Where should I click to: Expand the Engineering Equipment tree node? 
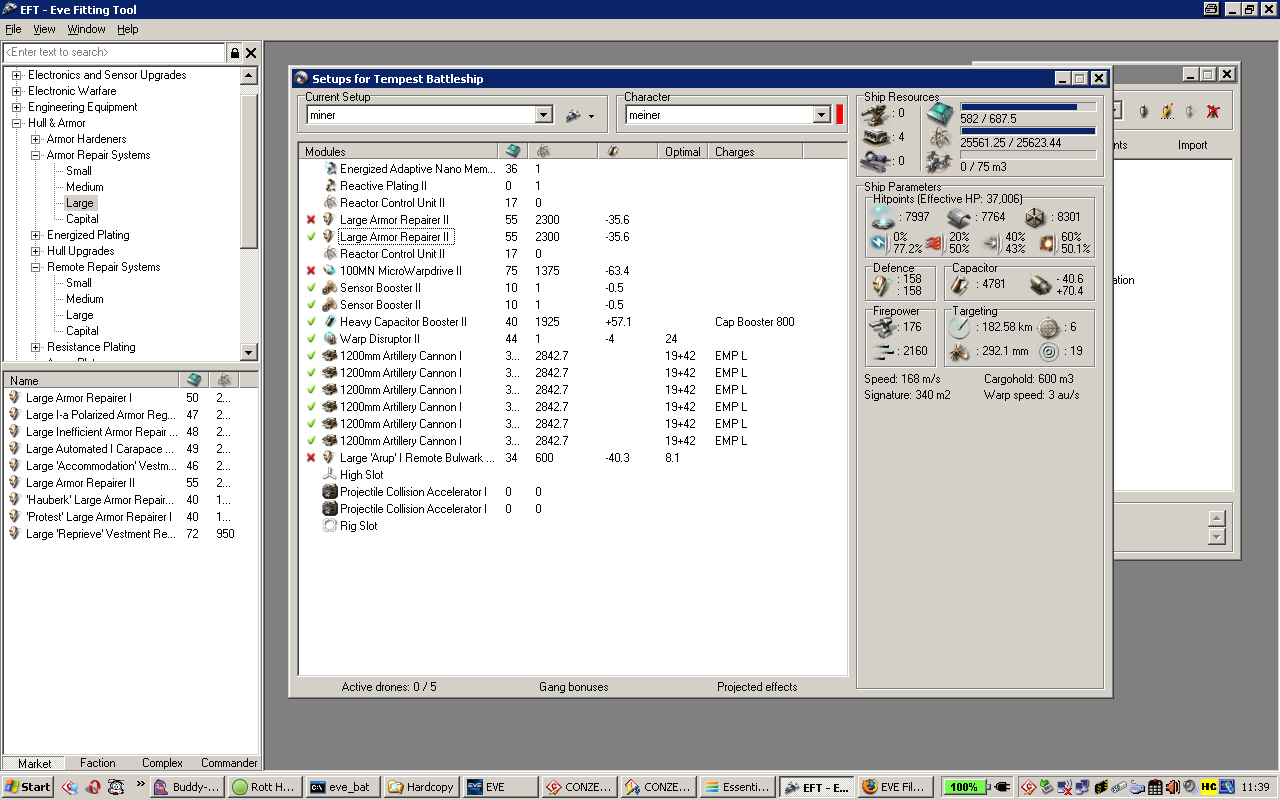coord(17,107)
